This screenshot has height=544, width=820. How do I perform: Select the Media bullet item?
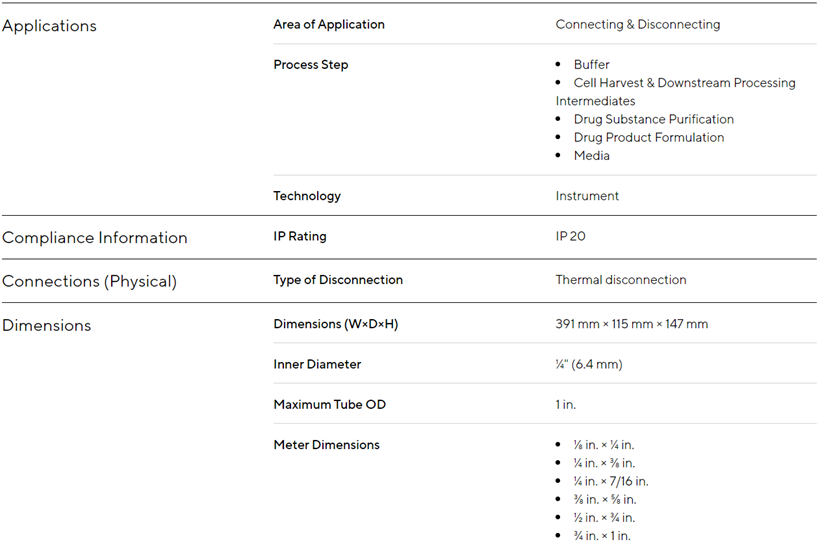click(591, 155)
